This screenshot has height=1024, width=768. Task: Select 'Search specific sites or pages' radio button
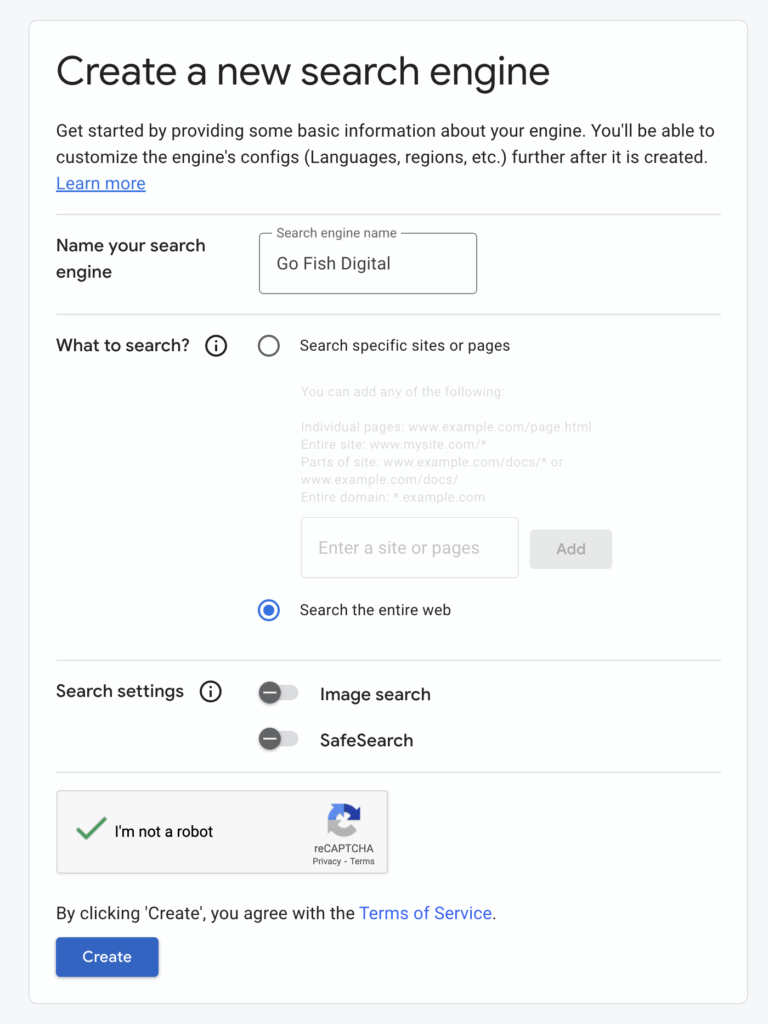coord(269,346)
